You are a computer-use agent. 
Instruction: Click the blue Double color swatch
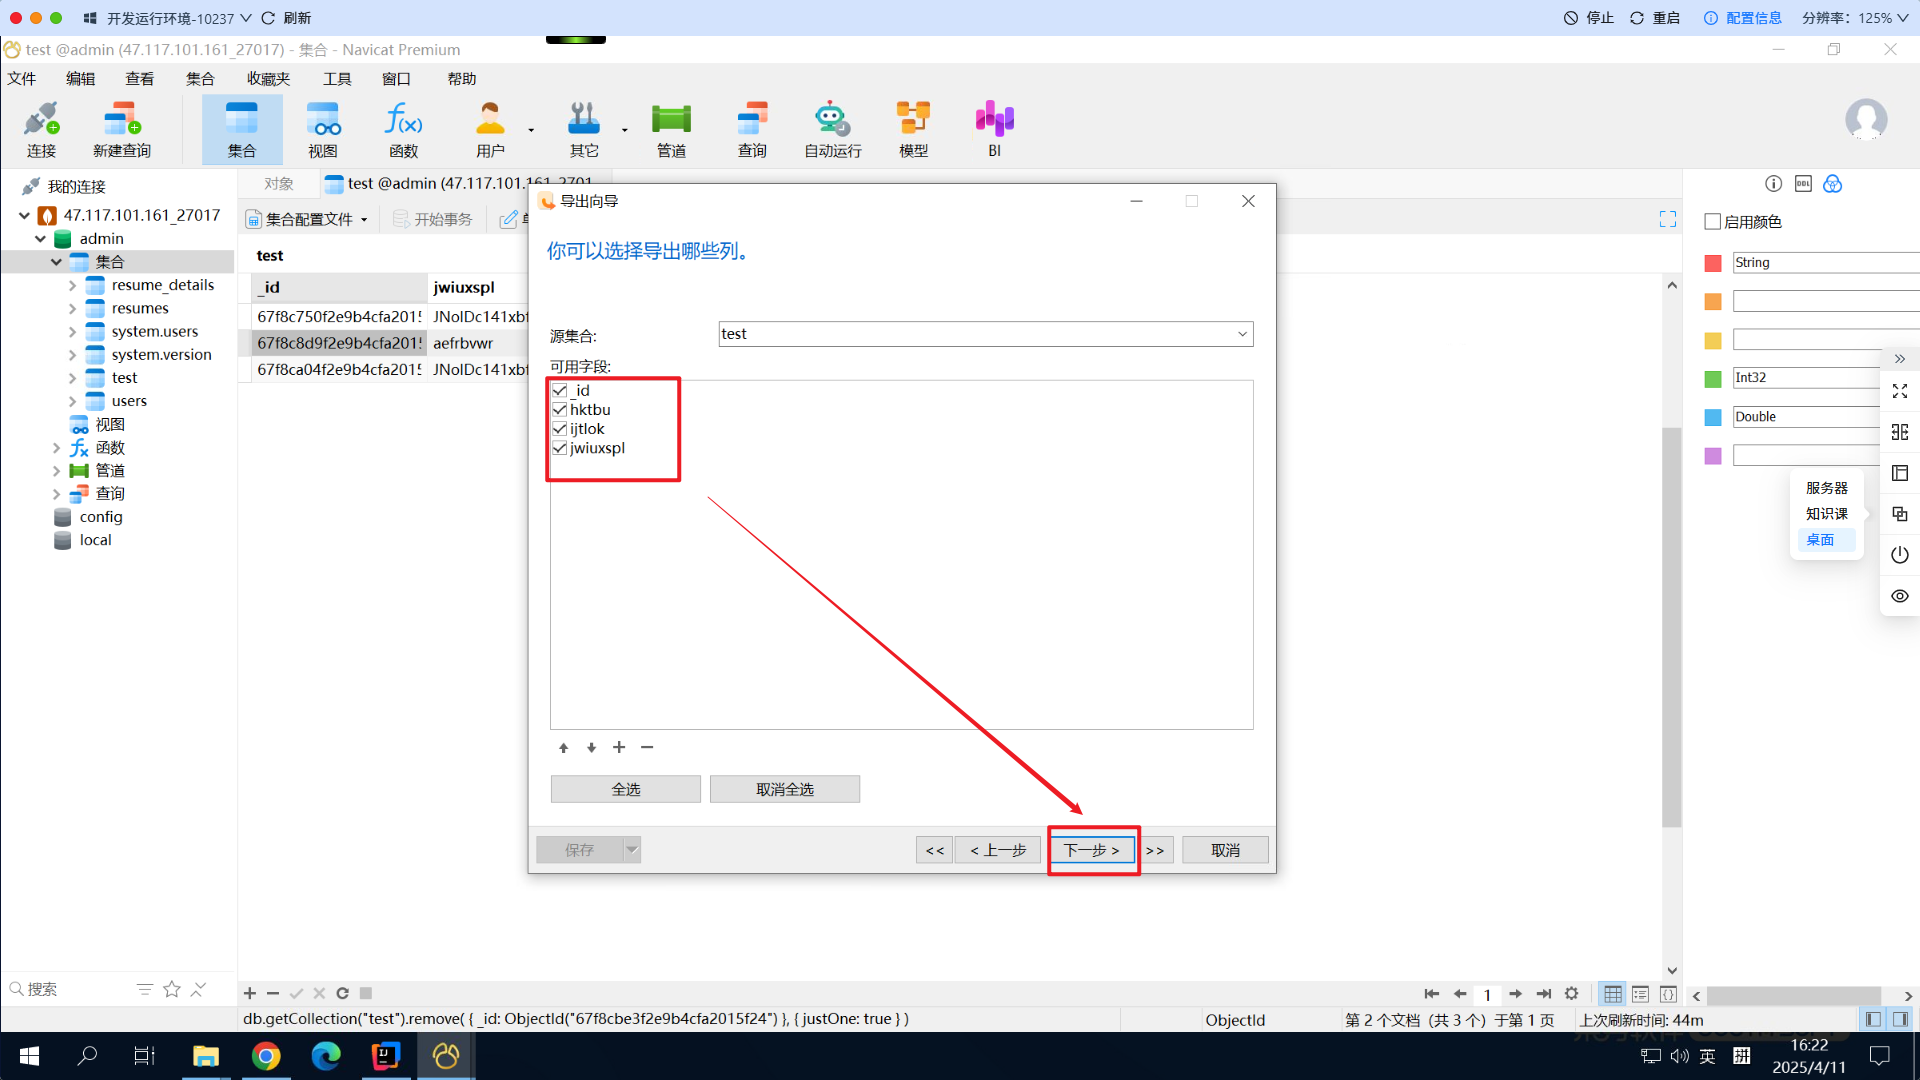click(x=1713, y=417)
